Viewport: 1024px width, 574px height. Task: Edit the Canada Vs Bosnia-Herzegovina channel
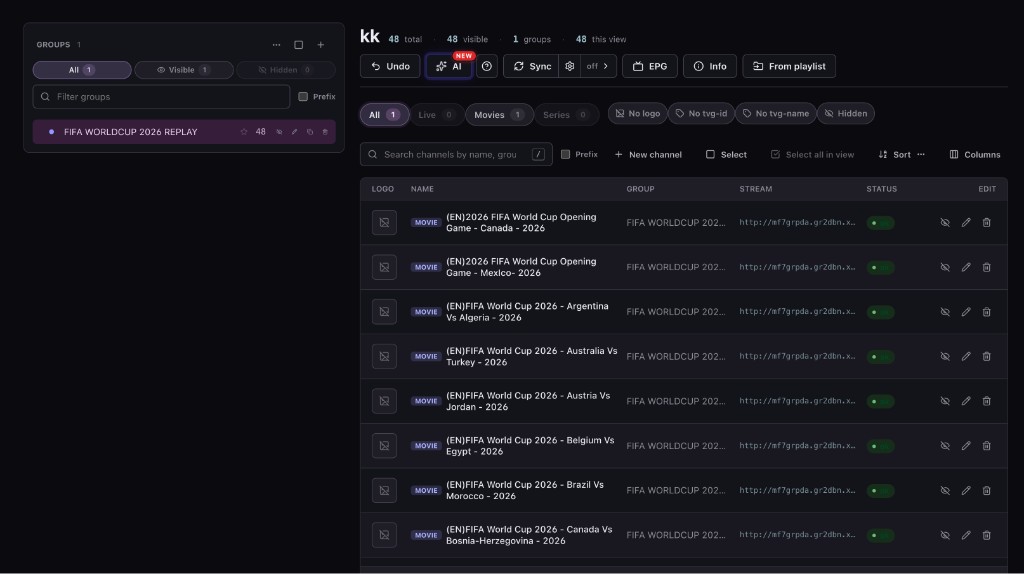[x=966, y=535]
